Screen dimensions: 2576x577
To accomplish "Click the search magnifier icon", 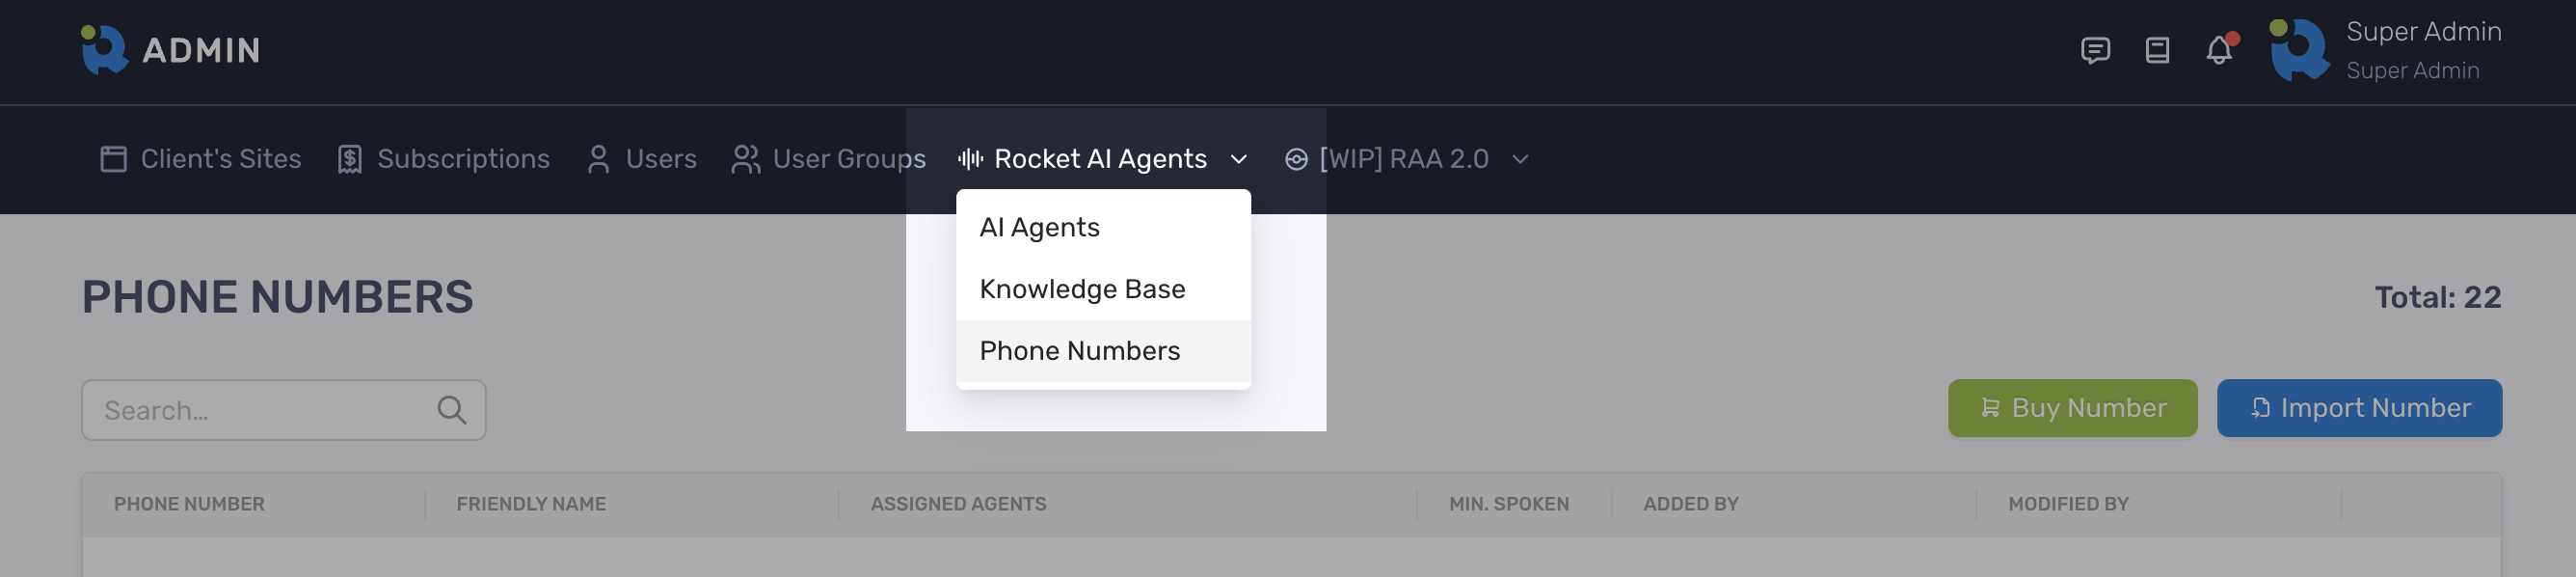I will point(451,409).
